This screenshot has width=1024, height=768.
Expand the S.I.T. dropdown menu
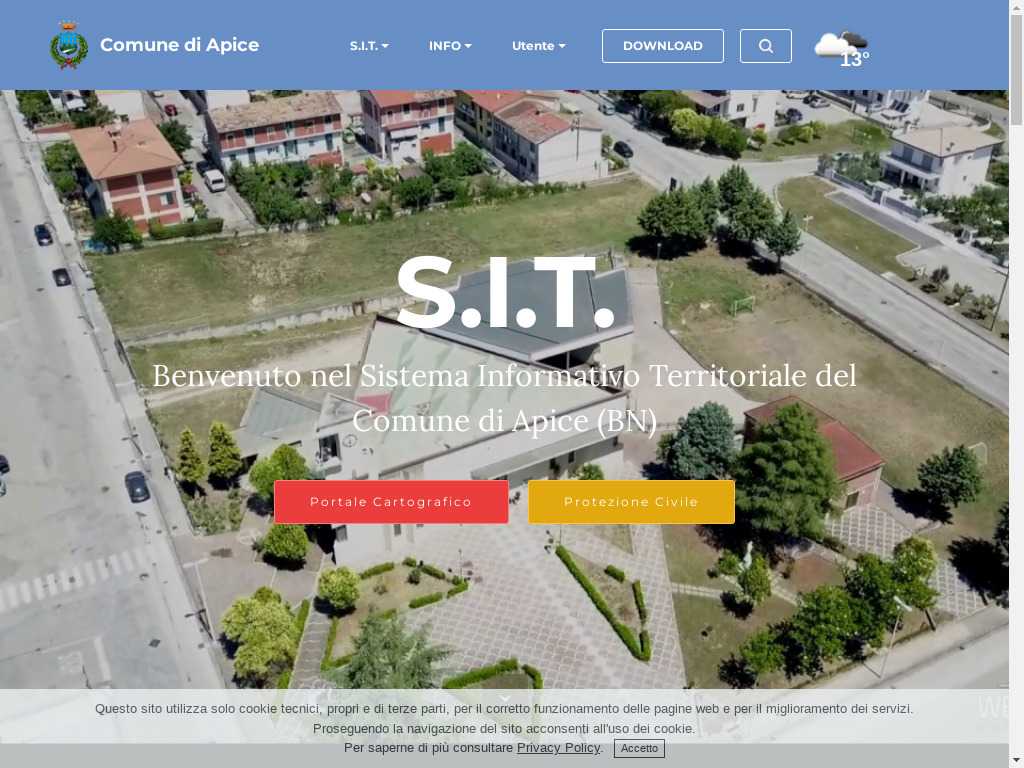click(369, 46)
